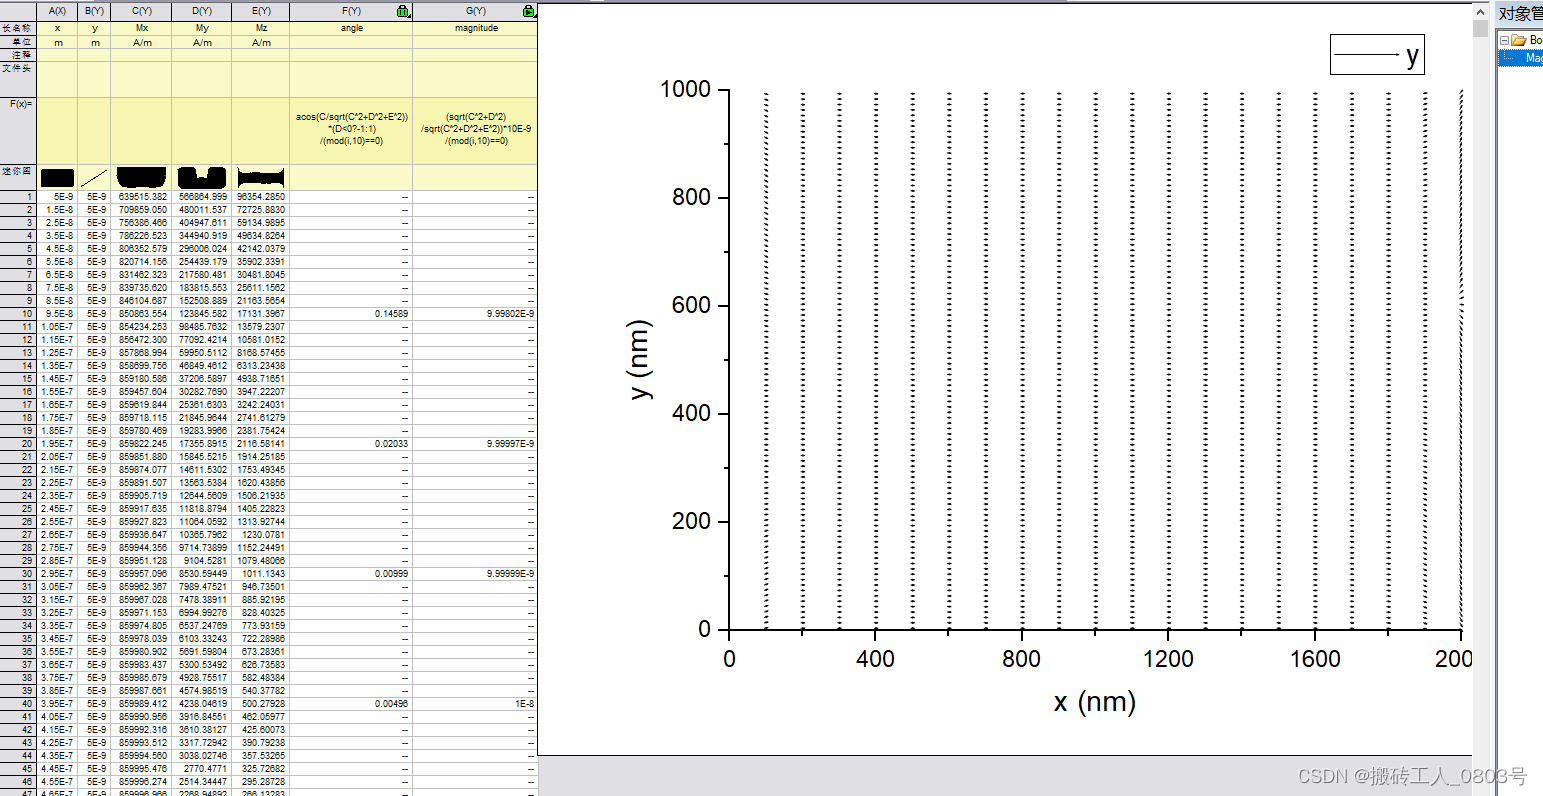Collapse the Book folder tree node

pyautogui.click(x=1503, y=41)
